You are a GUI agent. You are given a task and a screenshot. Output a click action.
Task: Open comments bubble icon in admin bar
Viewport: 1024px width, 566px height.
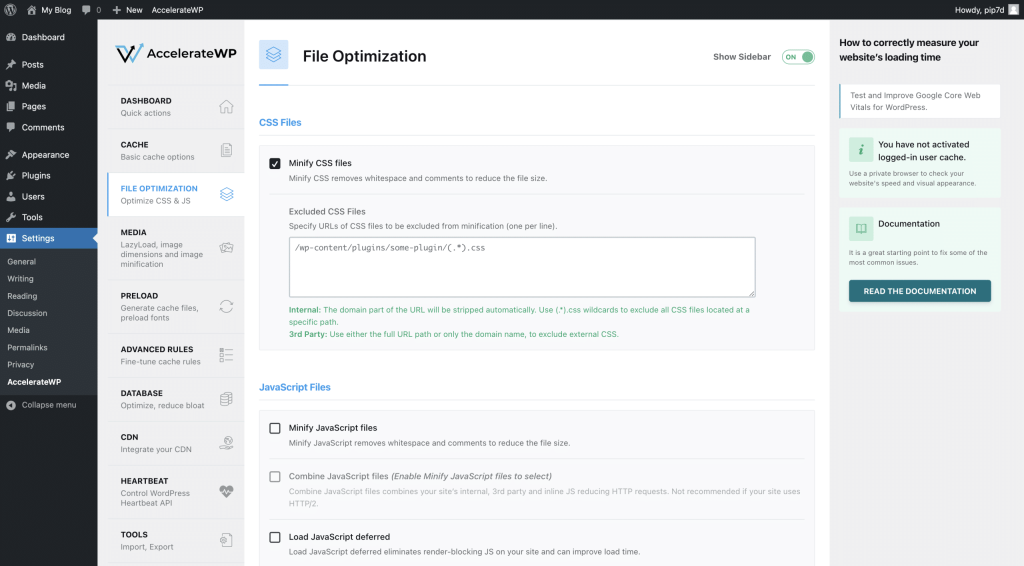point(86,10)
